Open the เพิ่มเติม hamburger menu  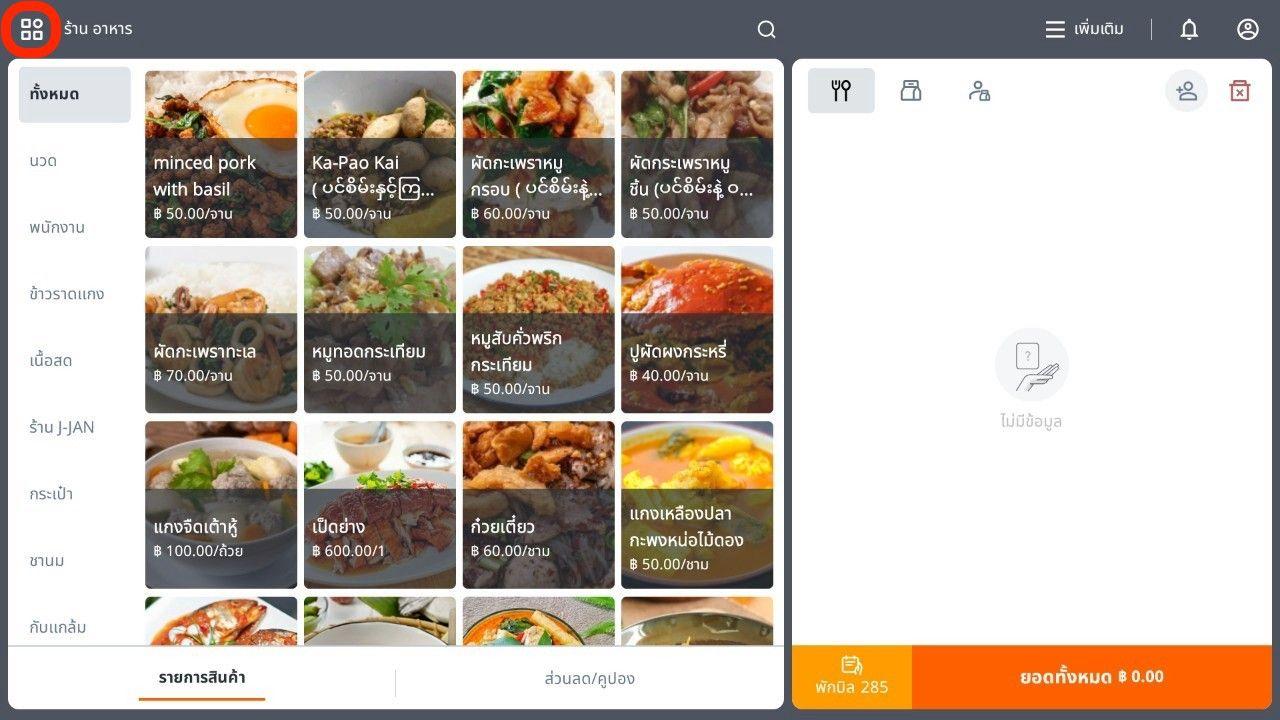point(1085,30)
